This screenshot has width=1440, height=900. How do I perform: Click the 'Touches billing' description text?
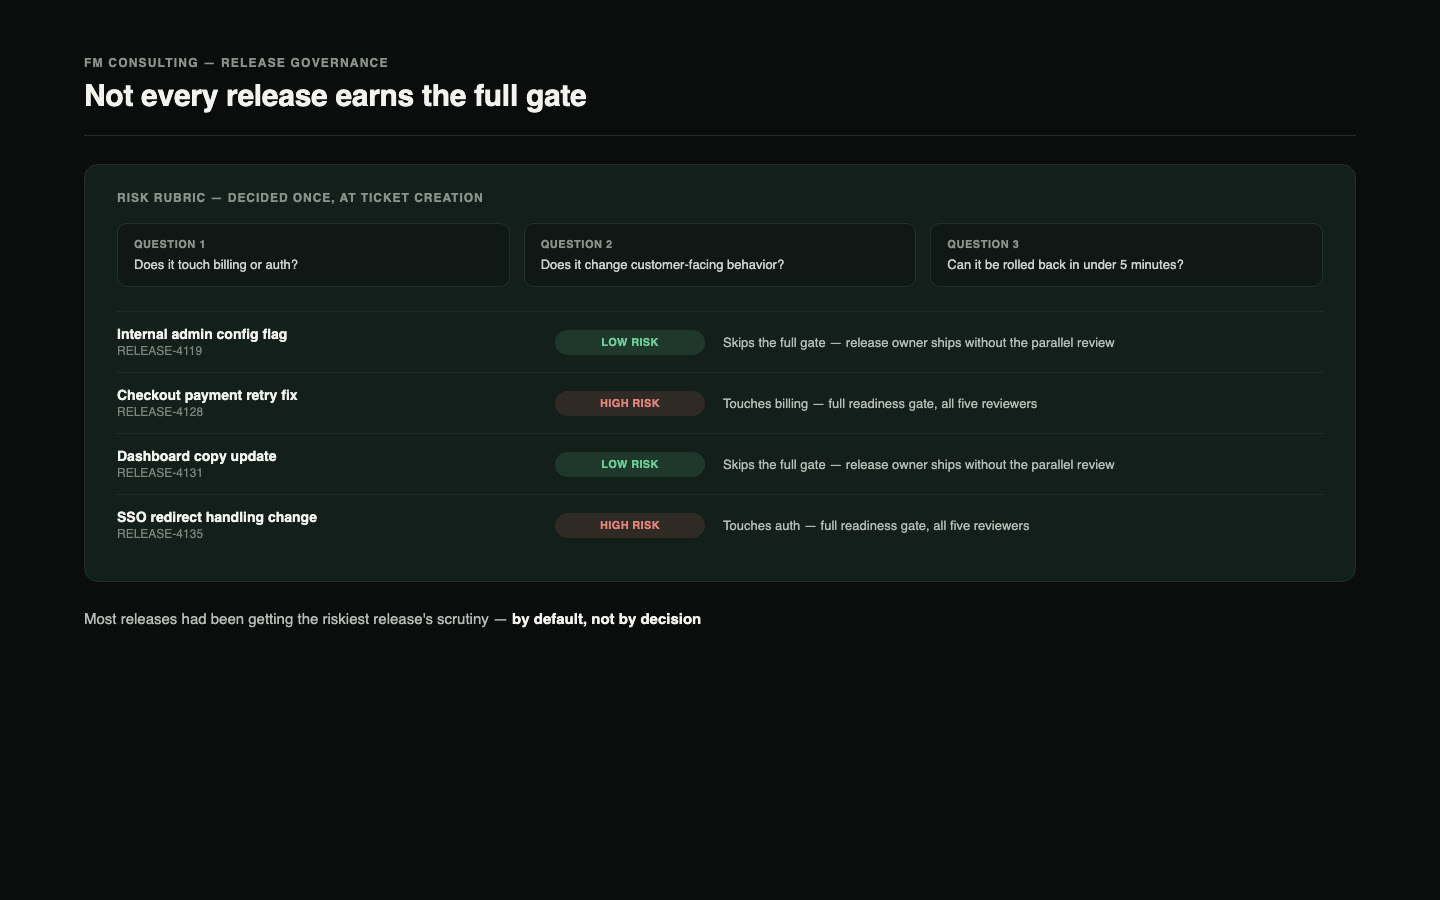click(x=880, y=404)
